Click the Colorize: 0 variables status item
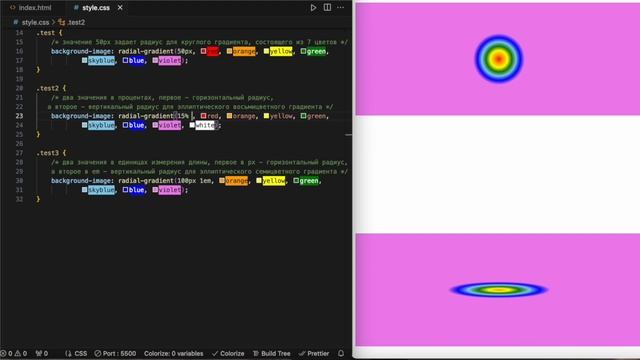The image size is (640, 360). (173, 353)
